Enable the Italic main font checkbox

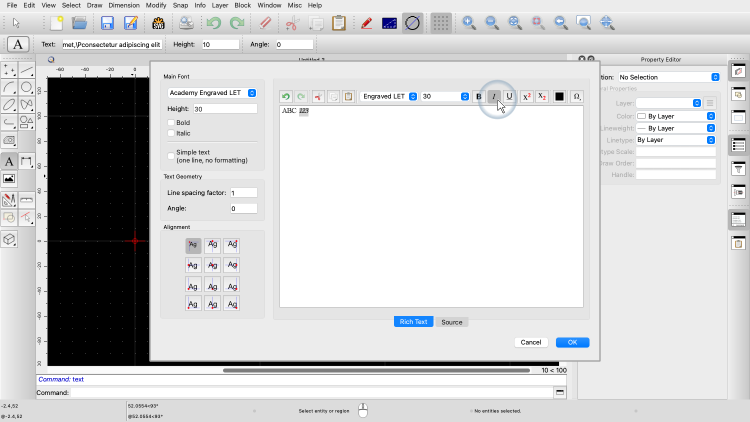[x=171, y=133]
